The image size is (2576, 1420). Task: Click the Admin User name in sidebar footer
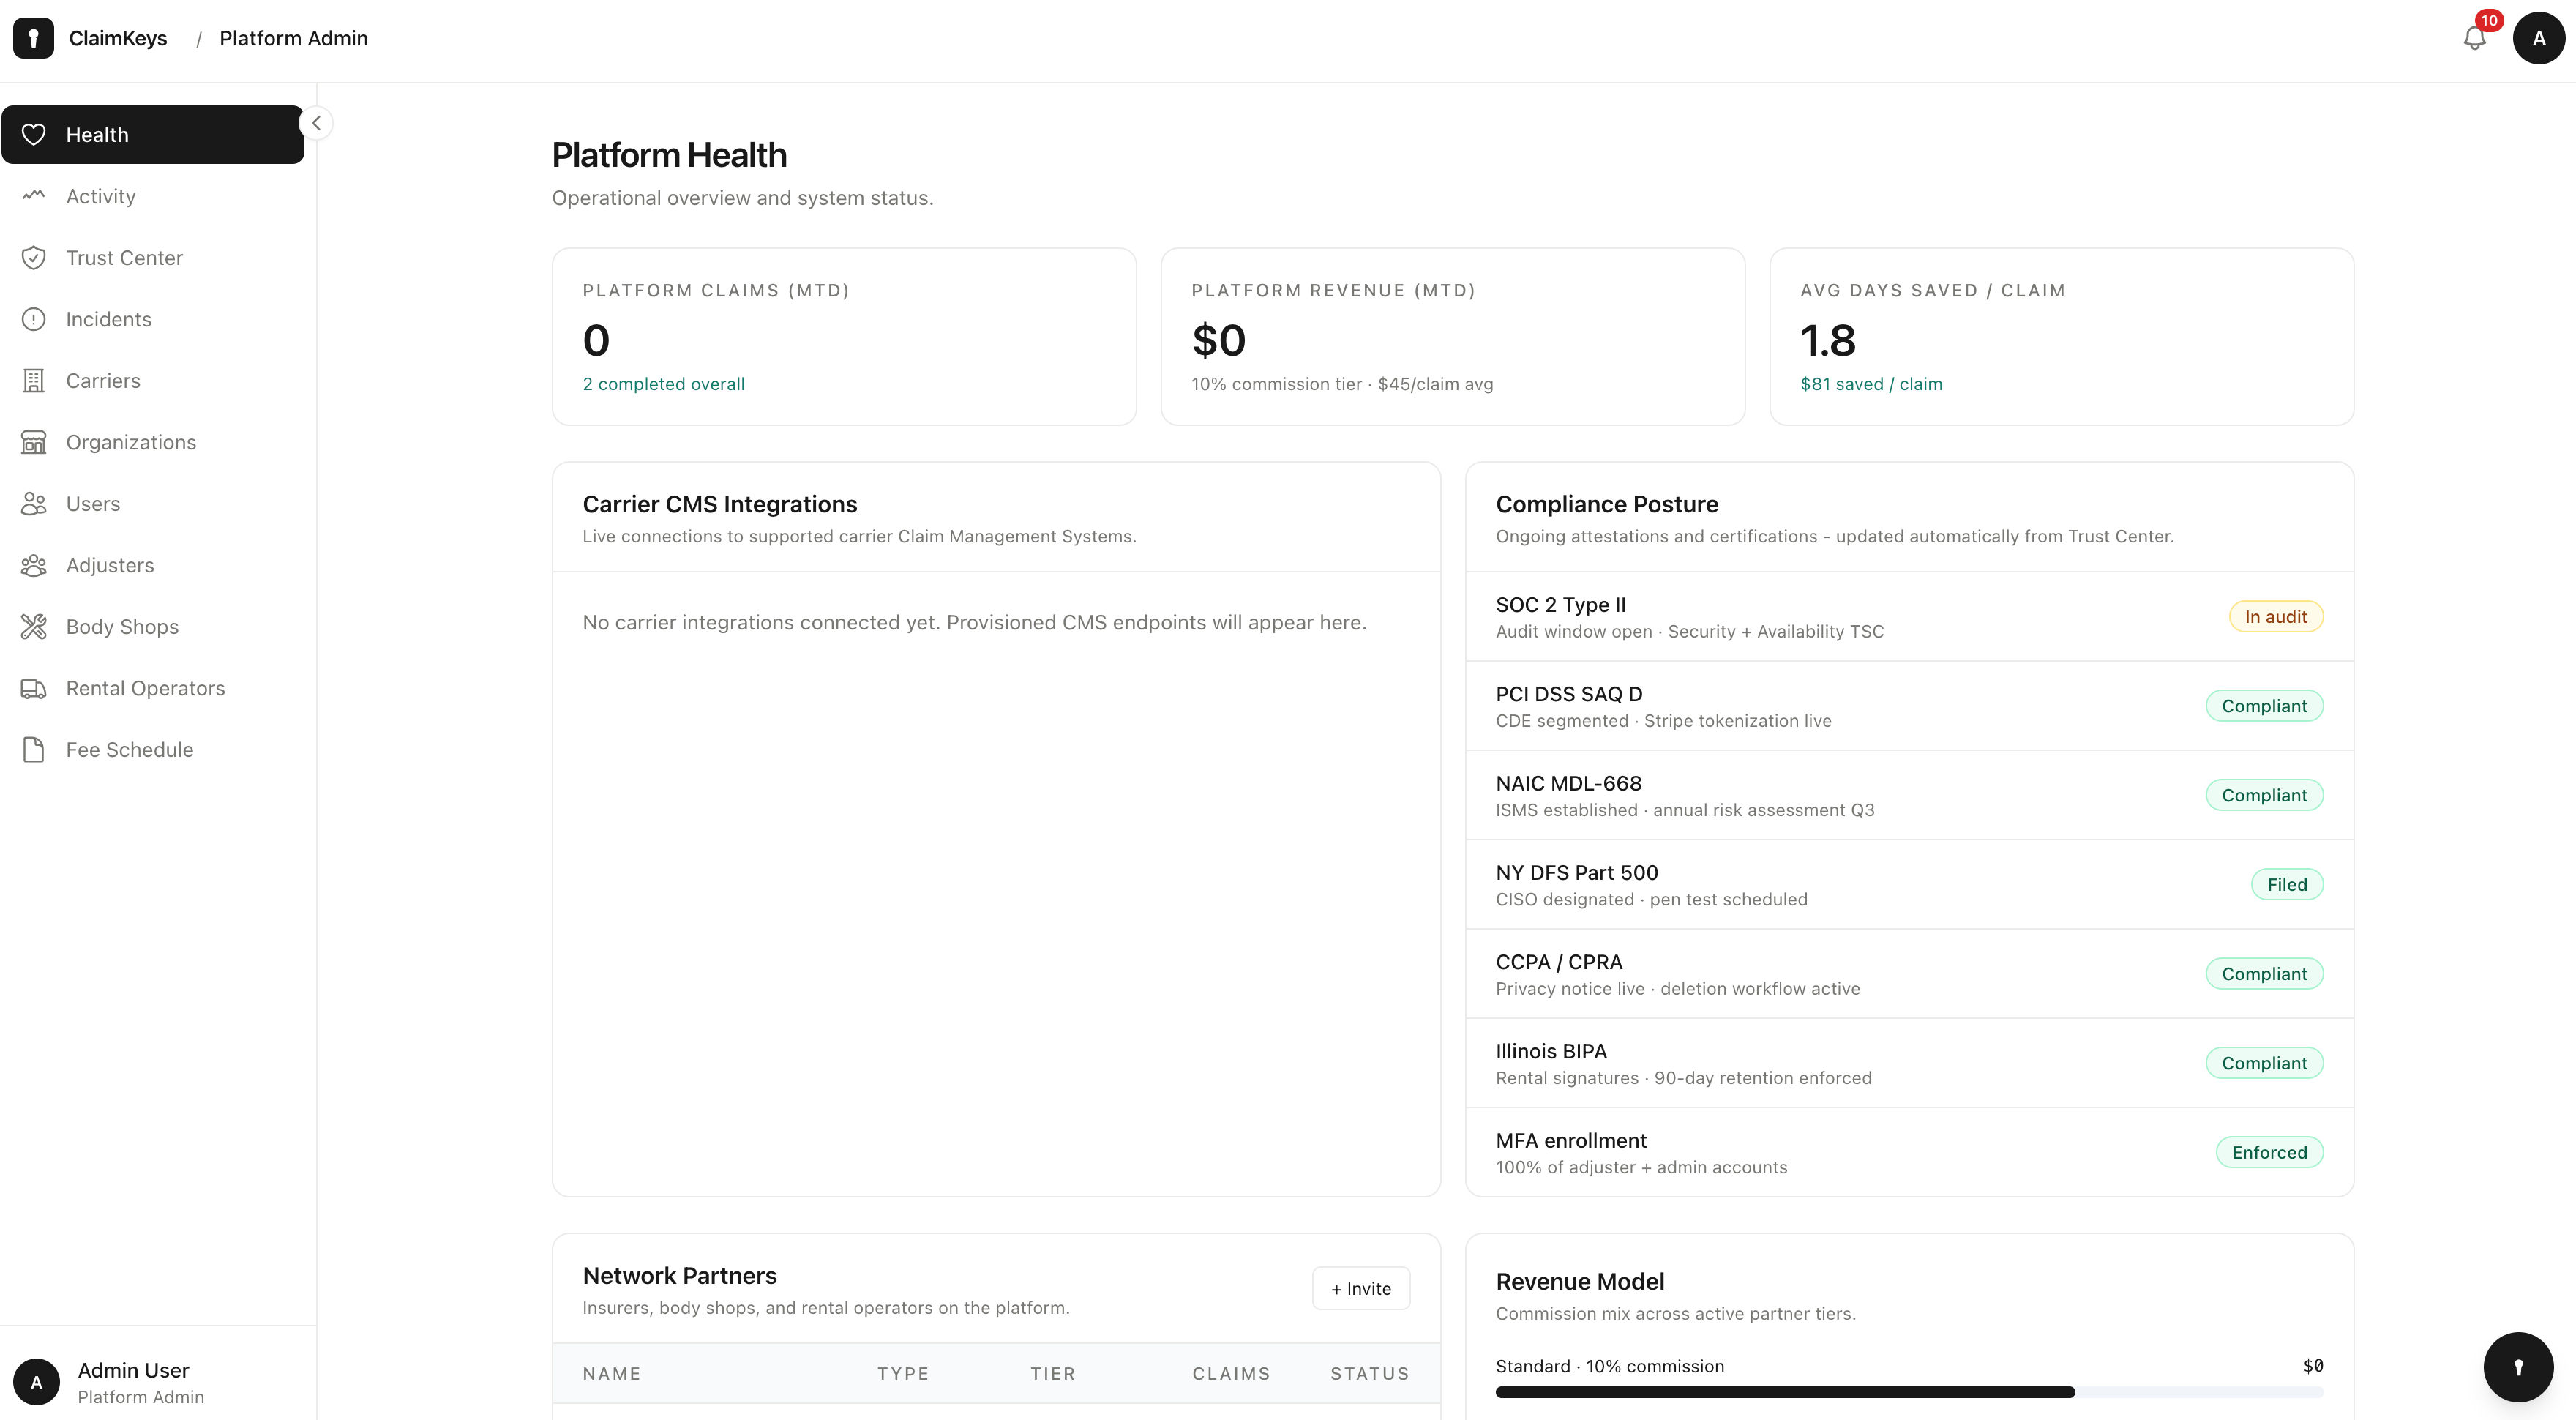tap(133, 1370)
